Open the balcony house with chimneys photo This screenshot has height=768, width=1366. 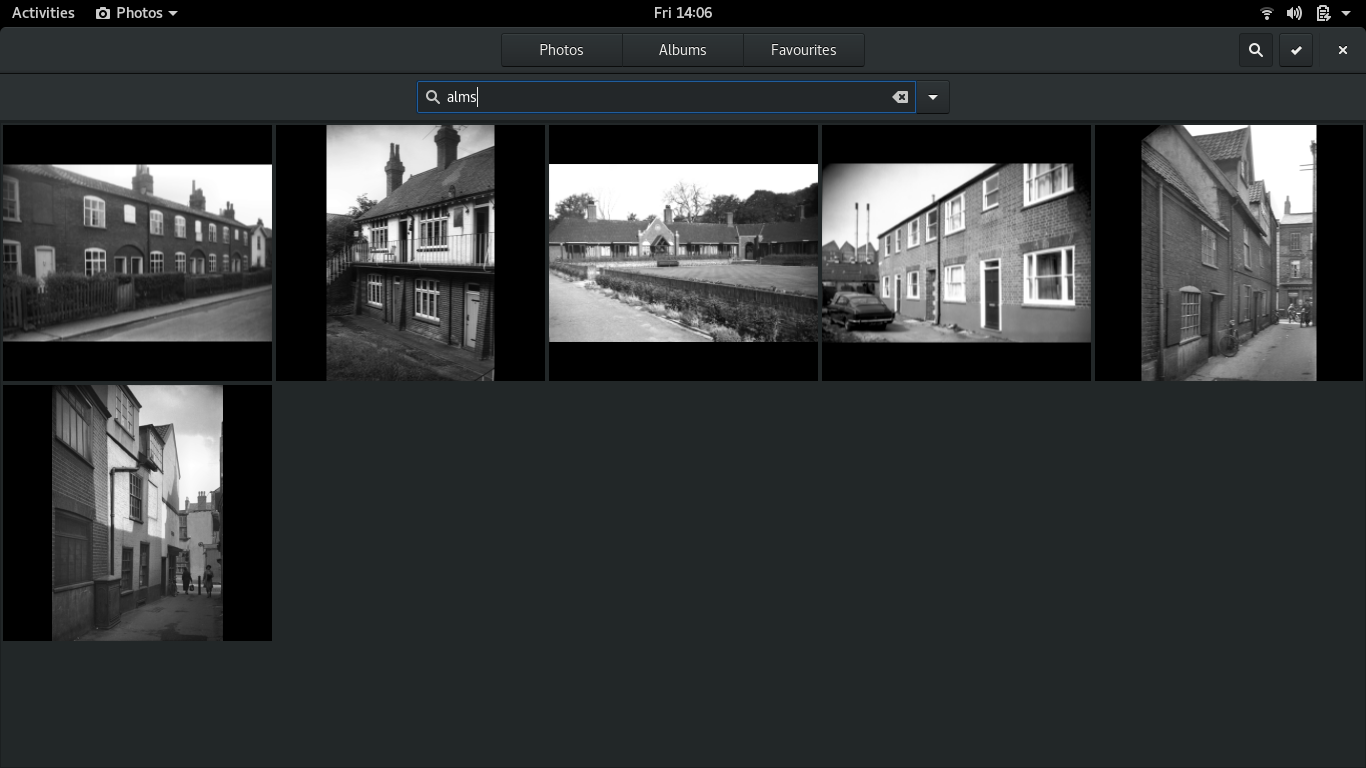pos(410,253)
